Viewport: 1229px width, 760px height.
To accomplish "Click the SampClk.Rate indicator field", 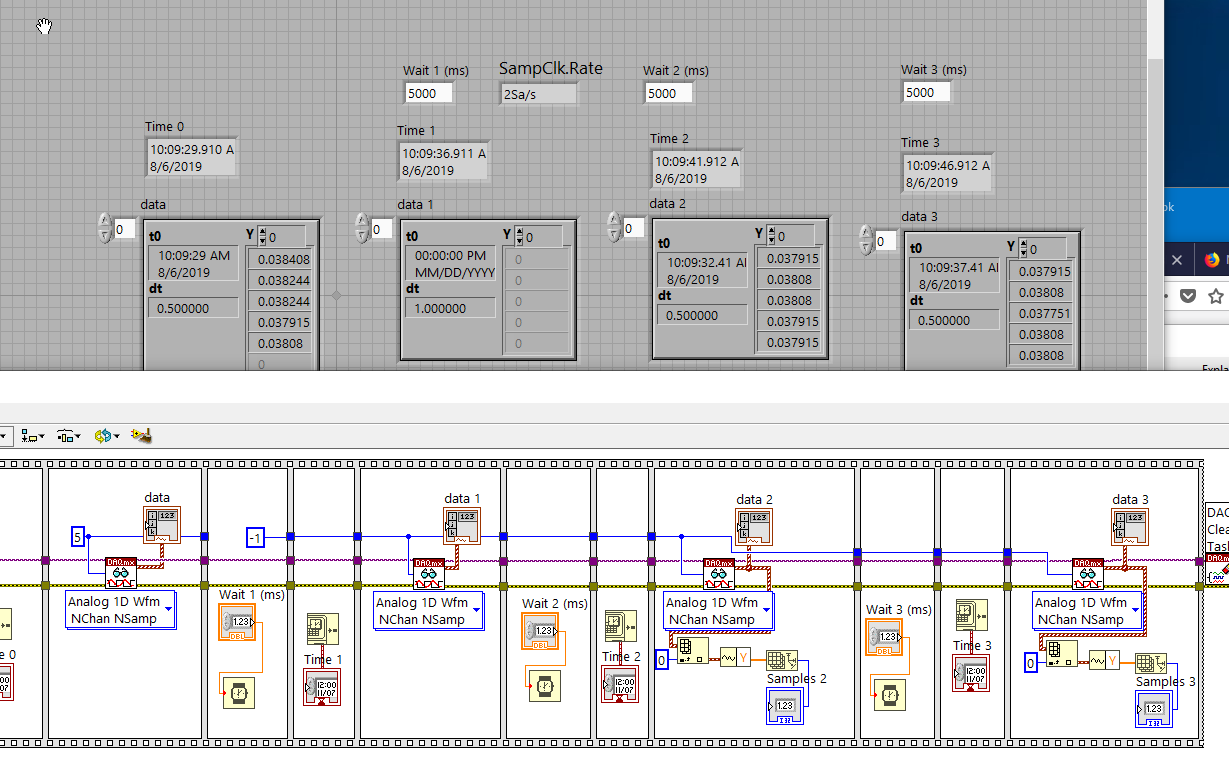I will tap(539, 93).
